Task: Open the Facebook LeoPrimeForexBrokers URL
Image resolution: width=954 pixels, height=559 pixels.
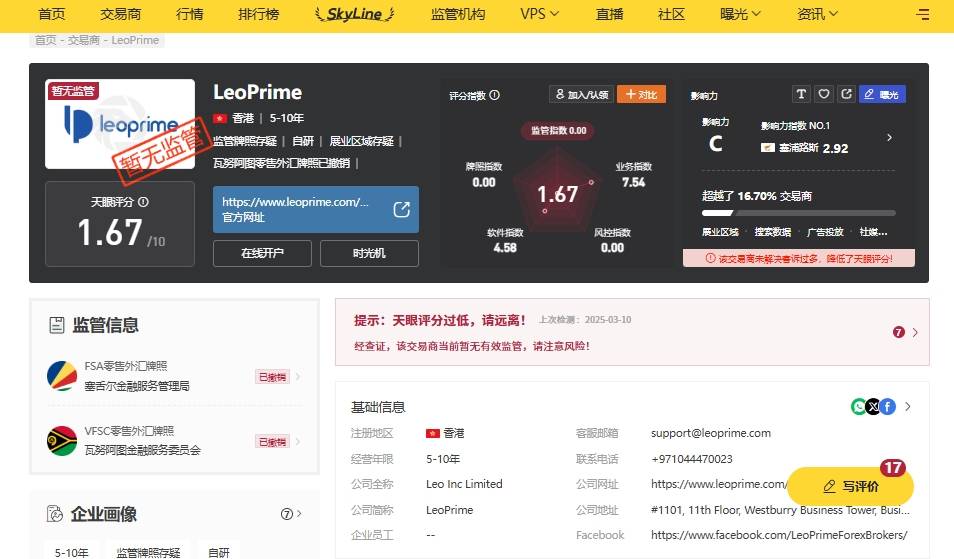Action: (779, 535)
